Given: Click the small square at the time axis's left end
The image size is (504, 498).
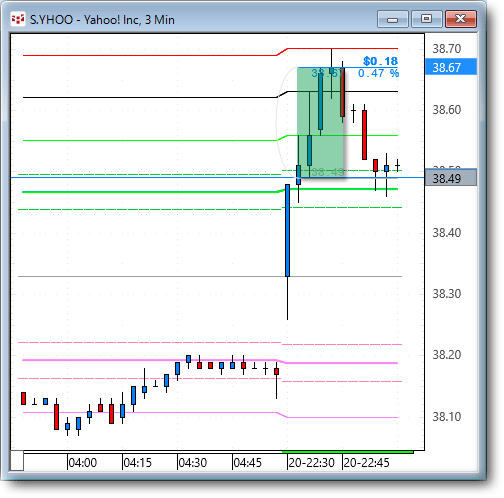Looking at the screenshot, I should click(x=17, y=460).
